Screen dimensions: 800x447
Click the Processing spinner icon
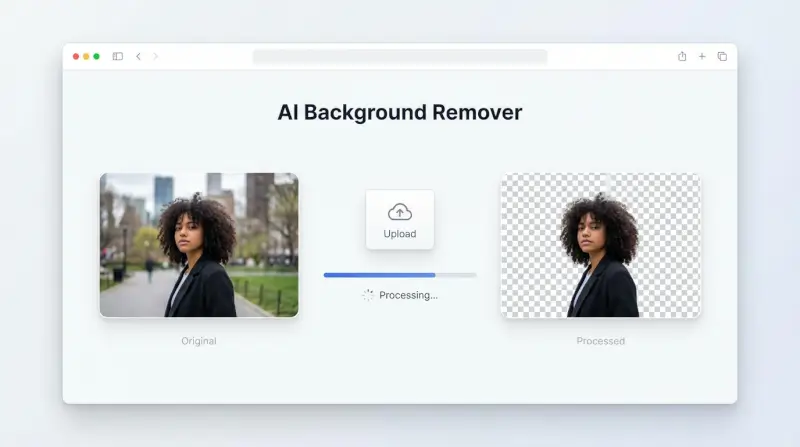coord(368,295)
